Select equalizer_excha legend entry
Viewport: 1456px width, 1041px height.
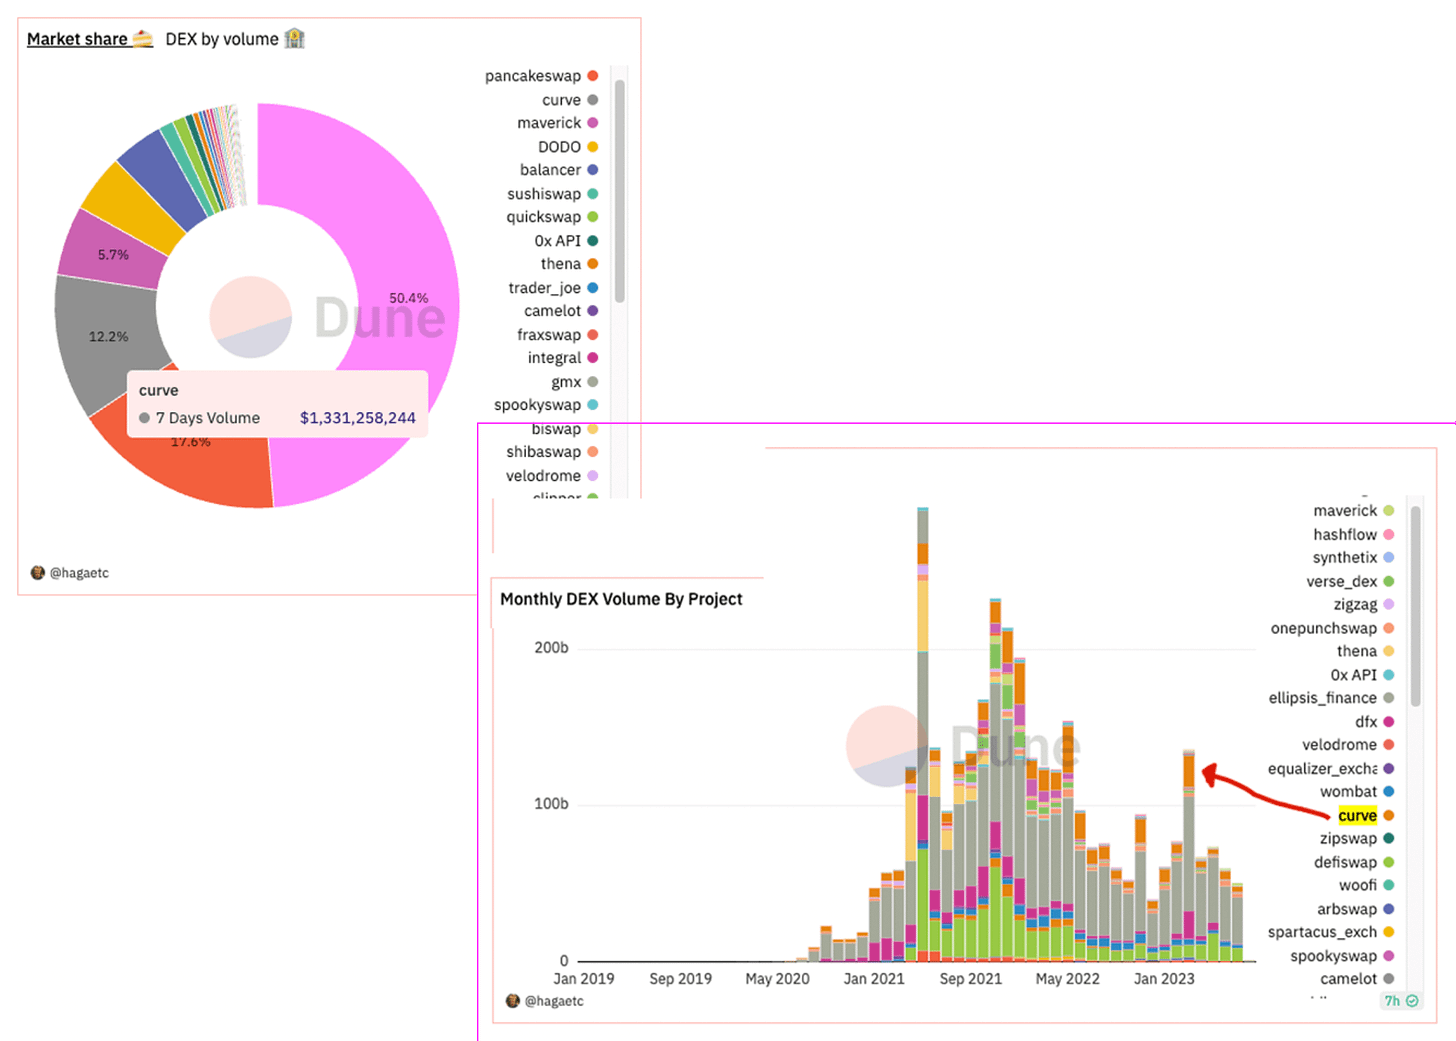pyautogui.click(x=1331, y=769)
